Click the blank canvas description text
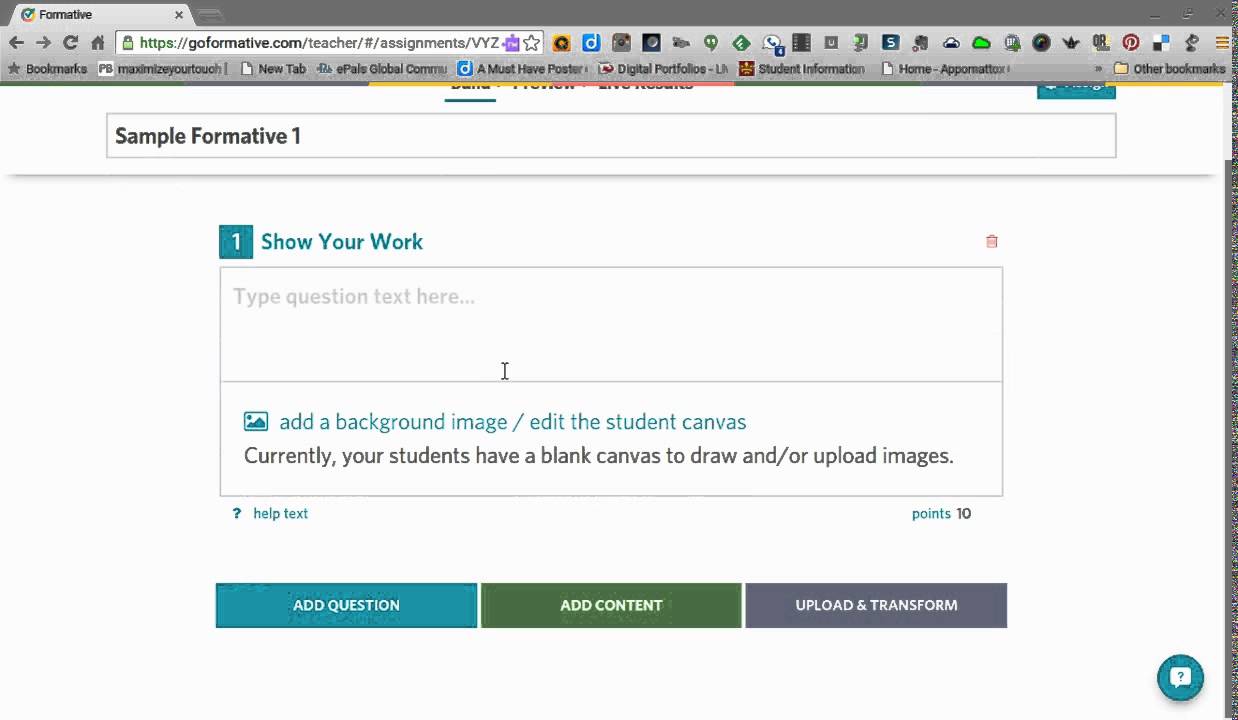1238x720 pixels. pyautogui.click(x=599, y=456)
